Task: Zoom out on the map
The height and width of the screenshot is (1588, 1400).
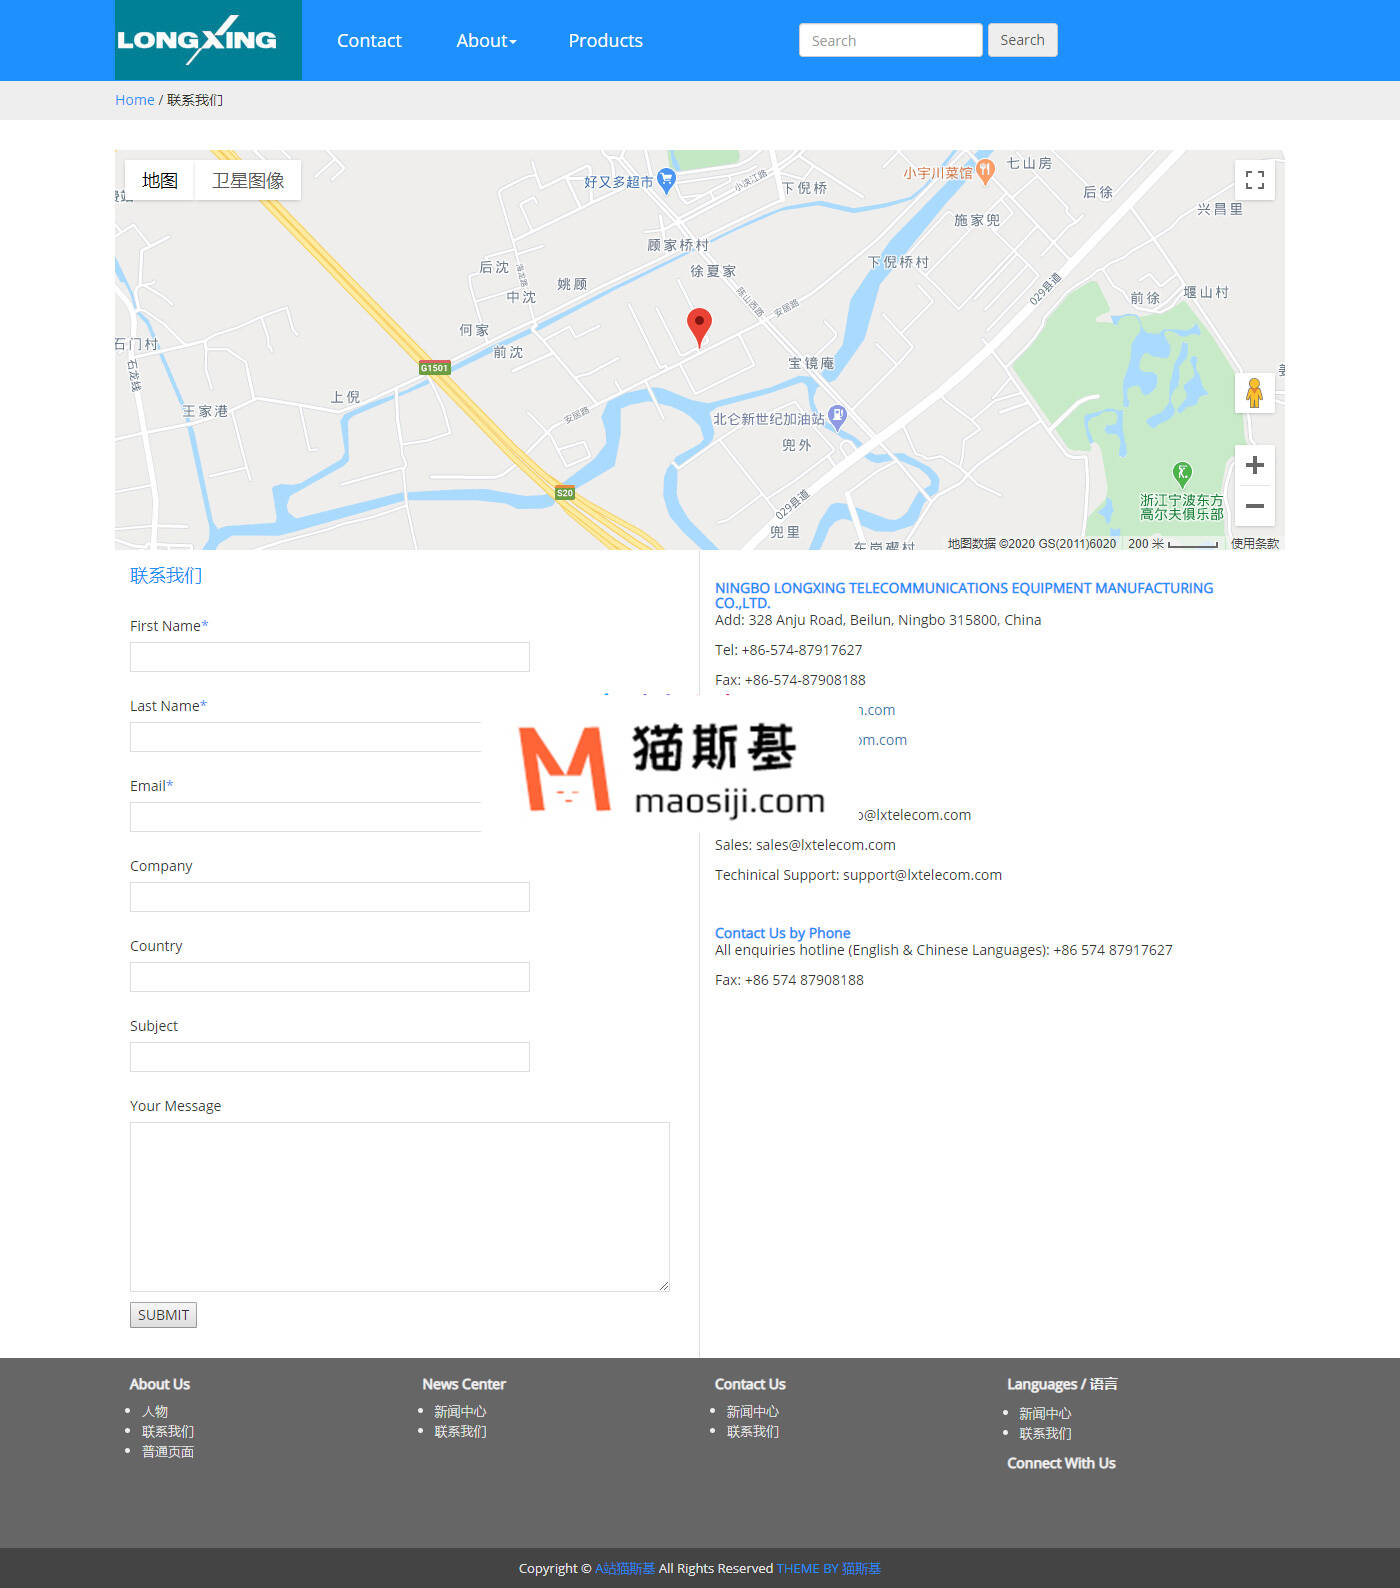Action: pyautogui.click(x=1254, y=506)
